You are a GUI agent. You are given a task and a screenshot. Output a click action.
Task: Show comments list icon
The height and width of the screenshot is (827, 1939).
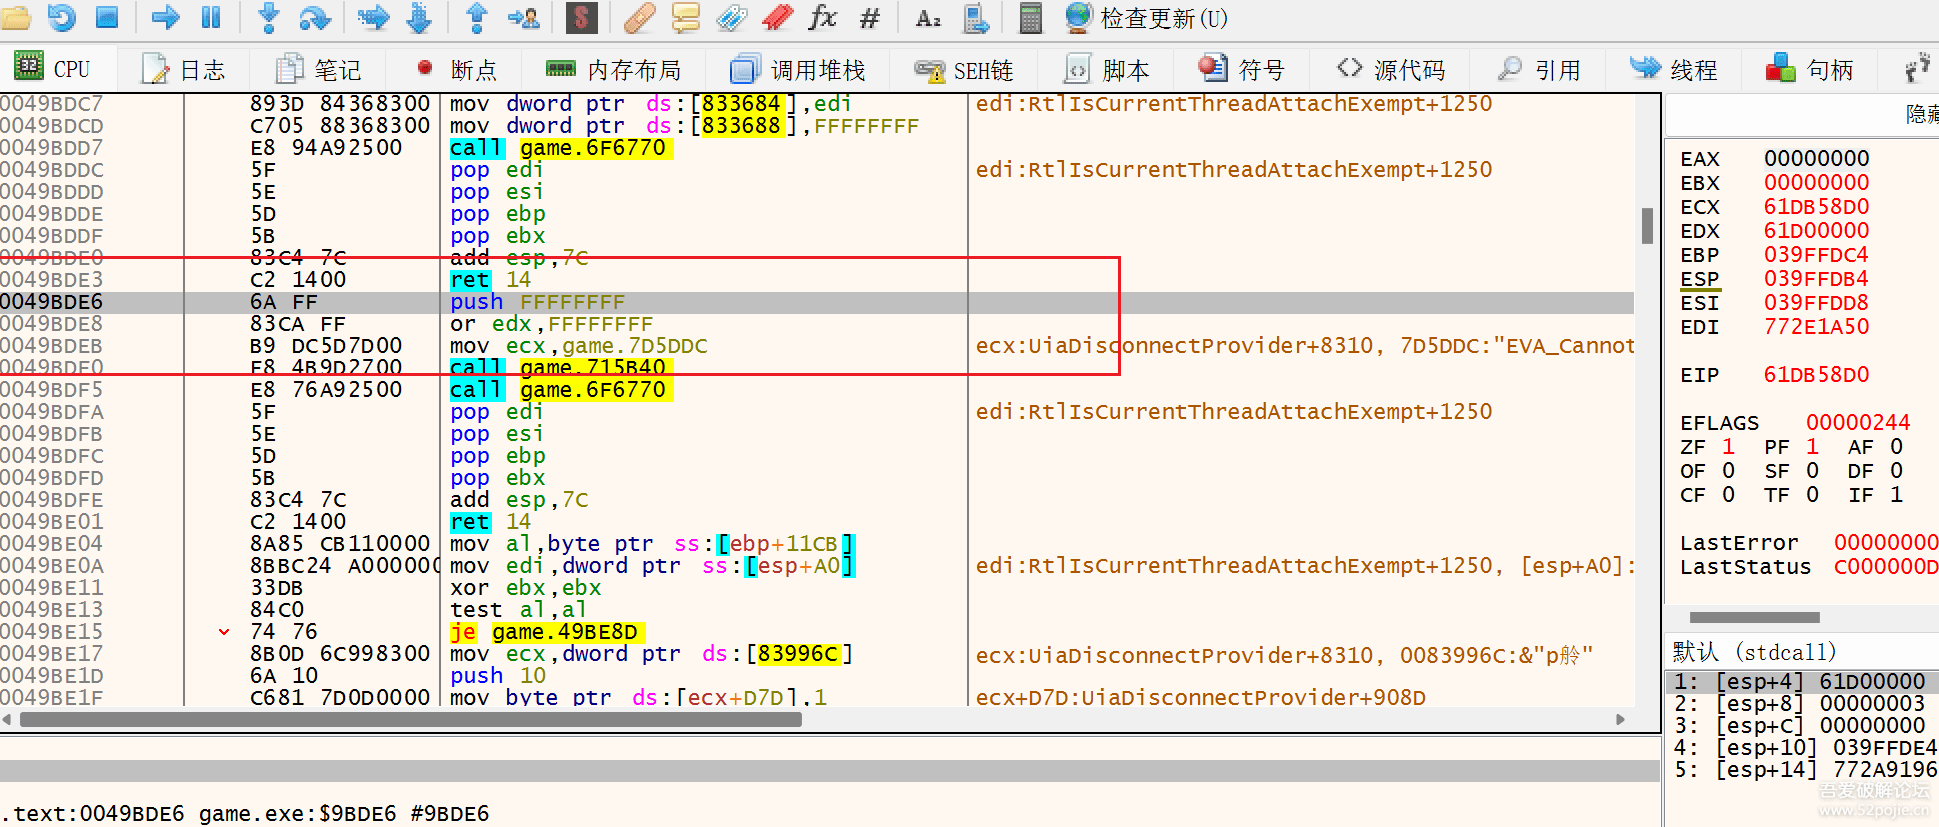pos(686,17)
